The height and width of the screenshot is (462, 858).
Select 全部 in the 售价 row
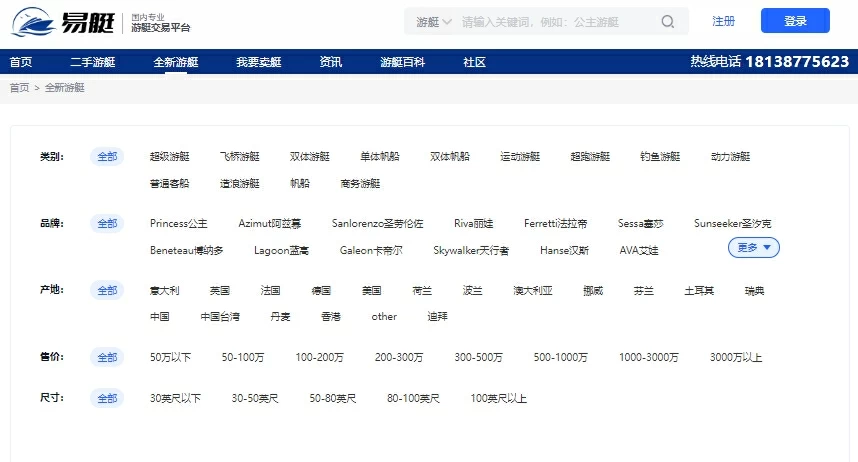107,357
